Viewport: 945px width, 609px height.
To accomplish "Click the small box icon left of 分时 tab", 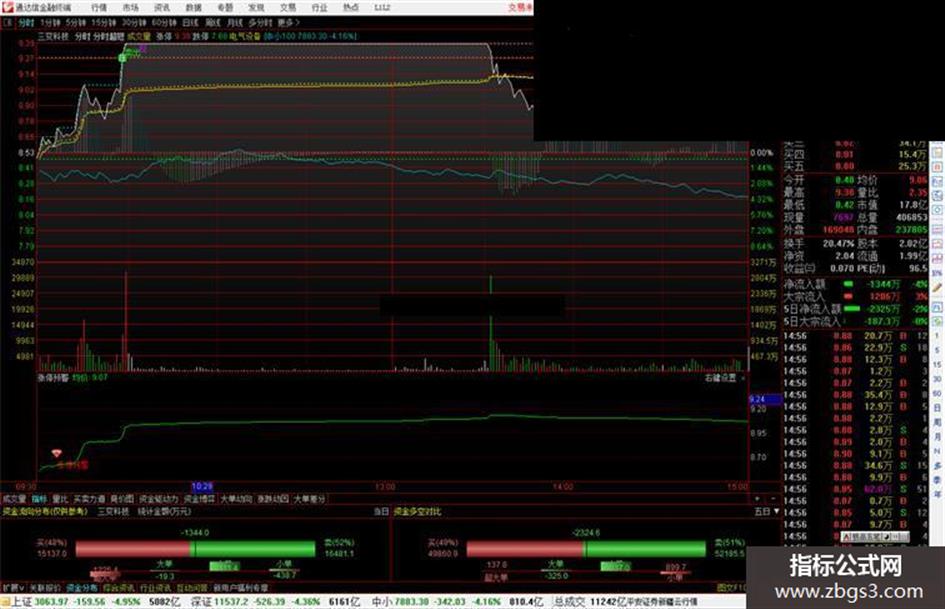I will click(x=7, y=23).
